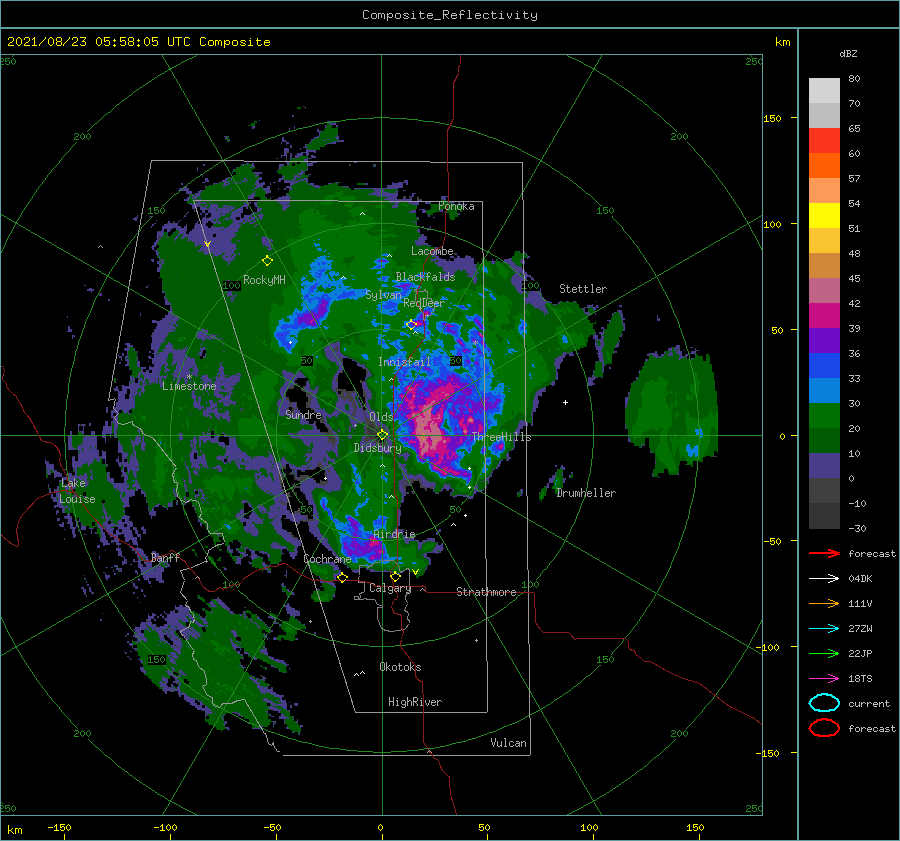The width and height of the screenshot is (900, 841).
Task: Click the Sylvan label
Action: point(383,295)
